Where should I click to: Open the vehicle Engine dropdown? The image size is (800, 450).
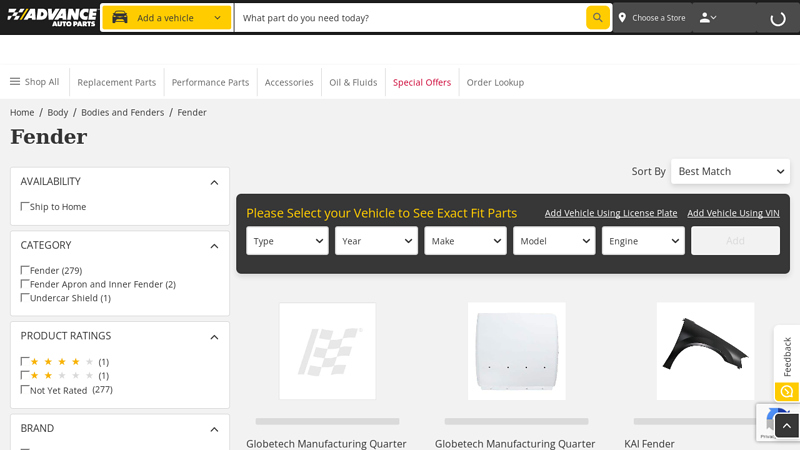643,241
